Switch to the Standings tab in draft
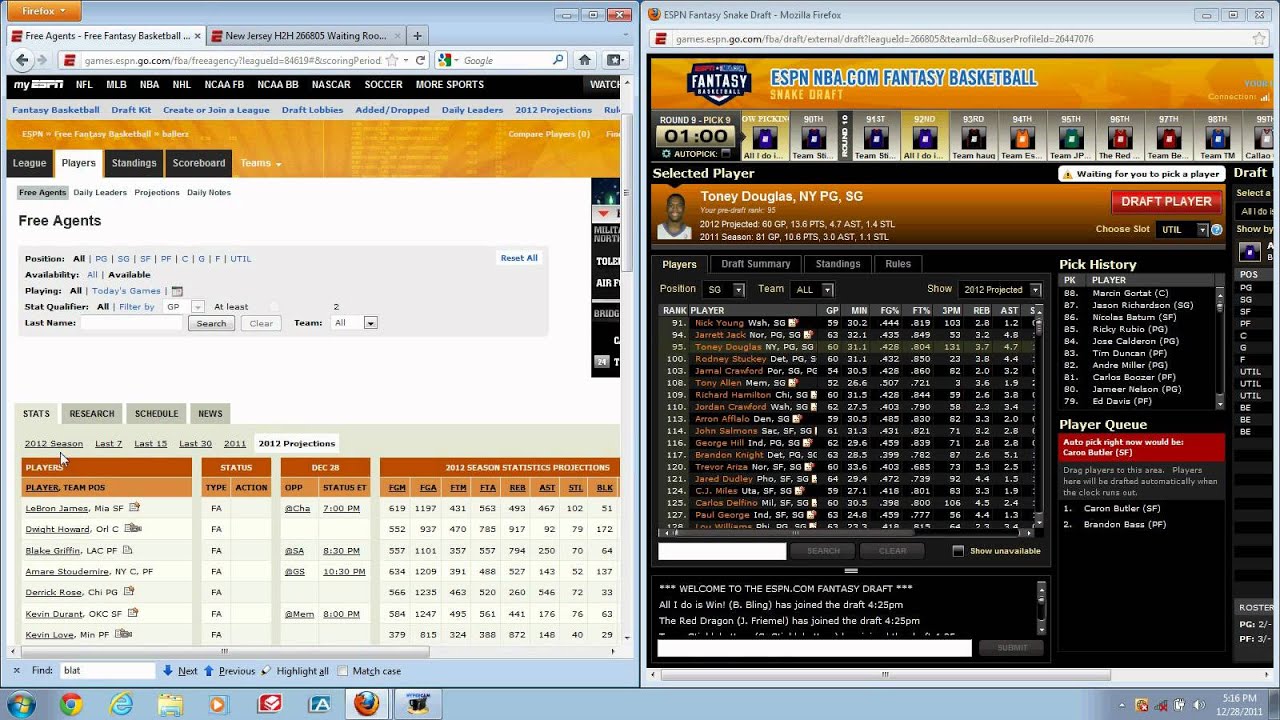Viewport: 1280px width, 720px height. [x=838, y=264]
